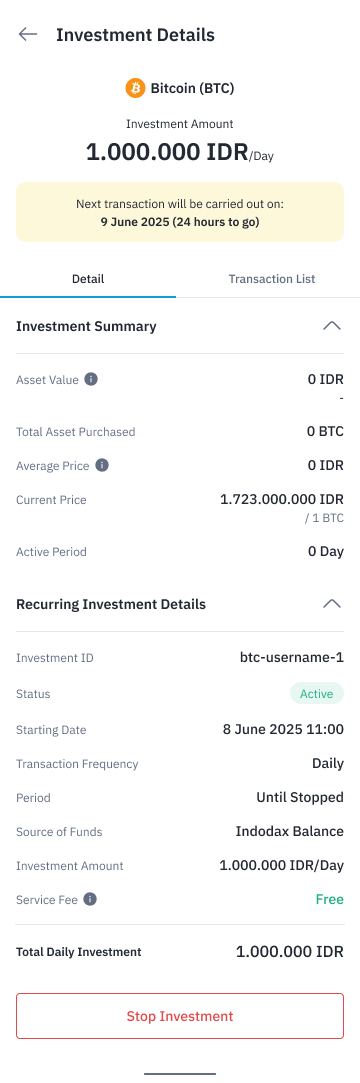
Task: Go back using the left arrow icon
Action: [x=28, y=35]
